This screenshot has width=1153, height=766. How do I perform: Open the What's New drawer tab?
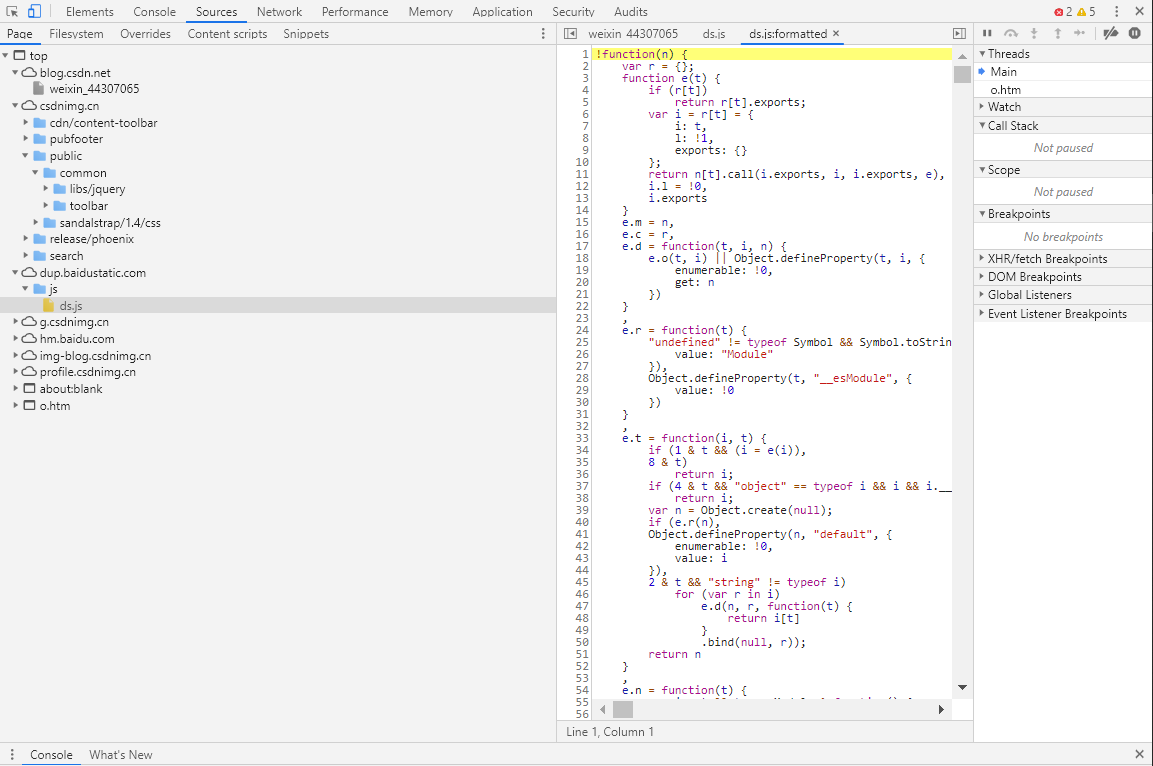click(121, 755)
